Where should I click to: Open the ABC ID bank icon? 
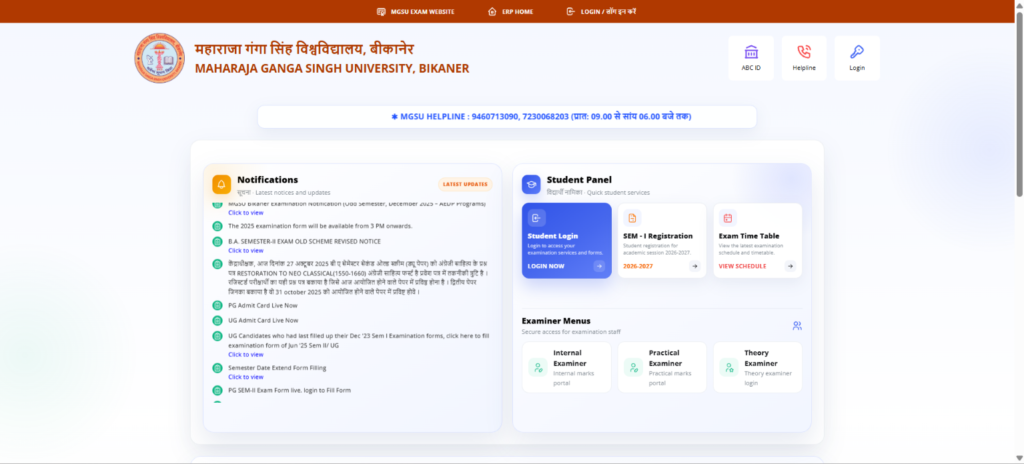(751, 52)
